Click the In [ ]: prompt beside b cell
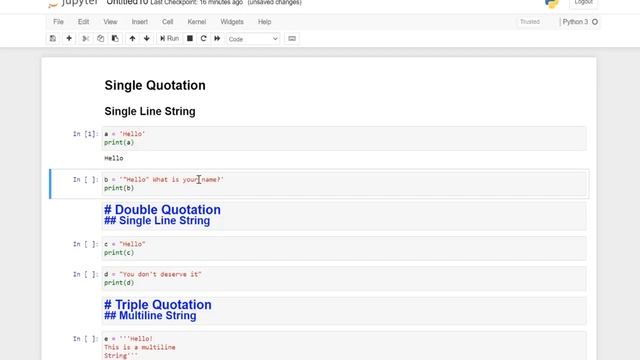640x360 pixels. point(86,180)
